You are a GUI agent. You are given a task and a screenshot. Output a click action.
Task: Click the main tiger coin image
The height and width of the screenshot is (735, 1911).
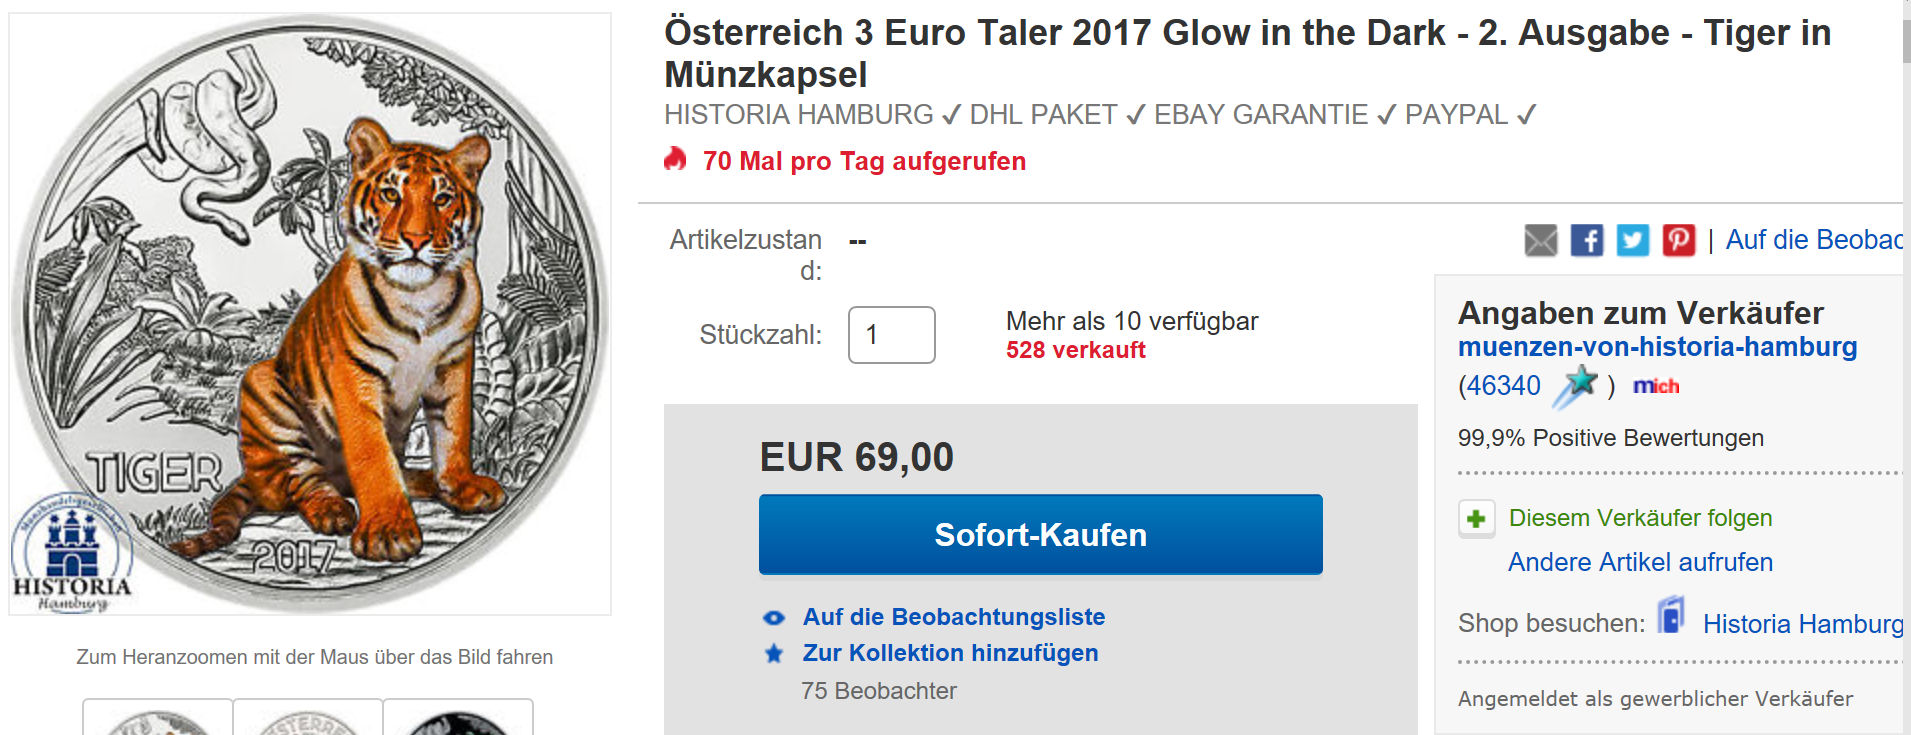click(310, 314)
